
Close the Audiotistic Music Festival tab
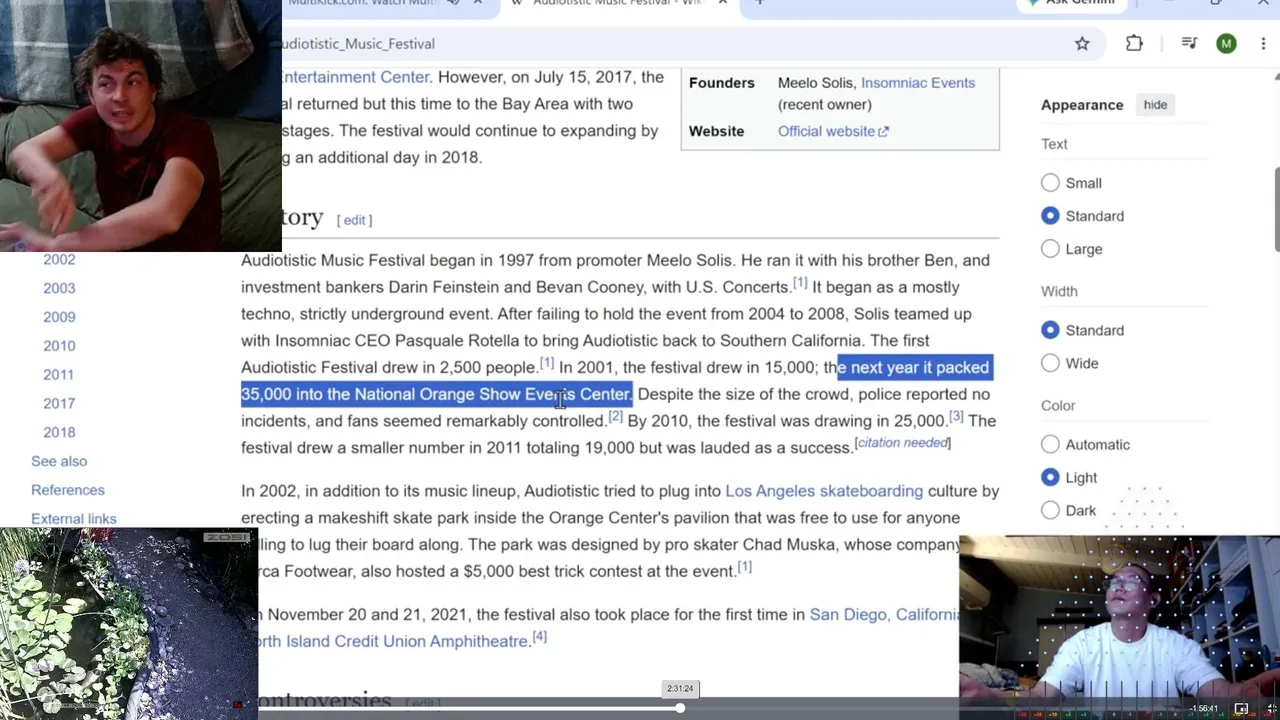tap(723, 3)
